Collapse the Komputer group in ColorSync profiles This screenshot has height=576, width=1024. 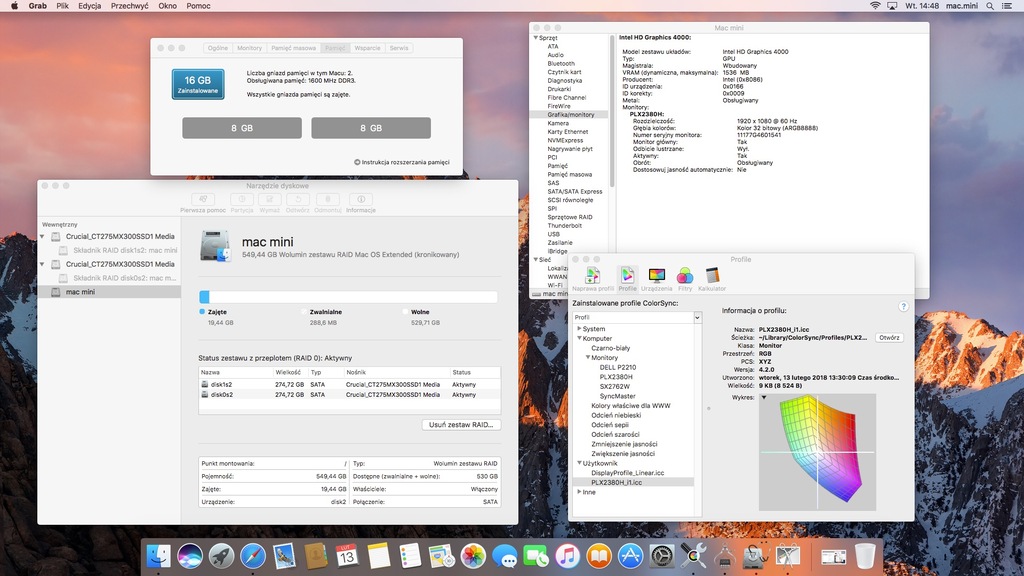coord(579,338)
